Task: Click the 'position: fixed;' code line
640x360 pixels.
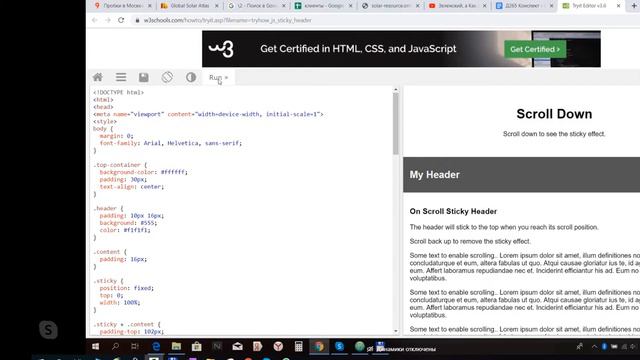Action: pos(127,288)
